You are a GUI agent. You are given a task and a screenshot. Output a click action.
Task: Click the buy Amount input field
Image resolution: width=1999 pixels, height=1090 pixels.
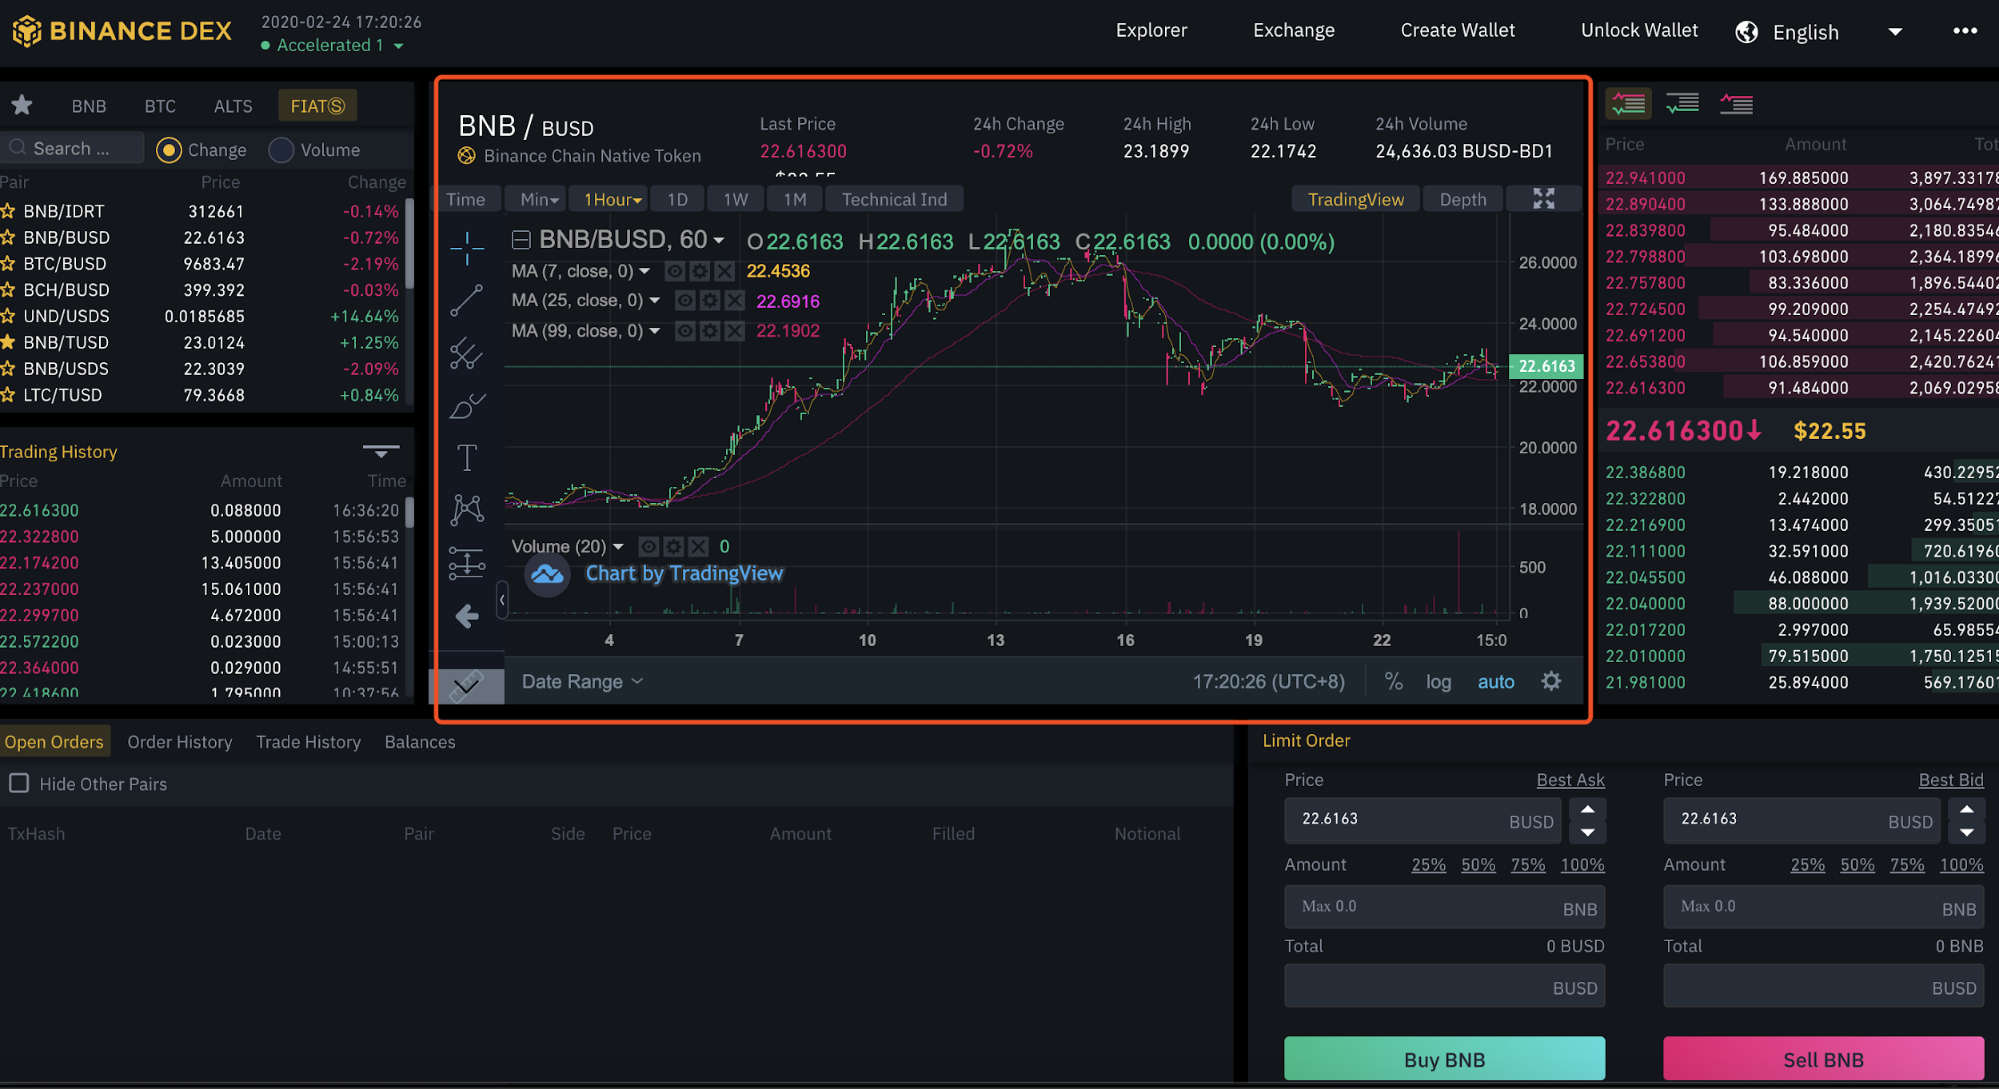point(1444,906)
